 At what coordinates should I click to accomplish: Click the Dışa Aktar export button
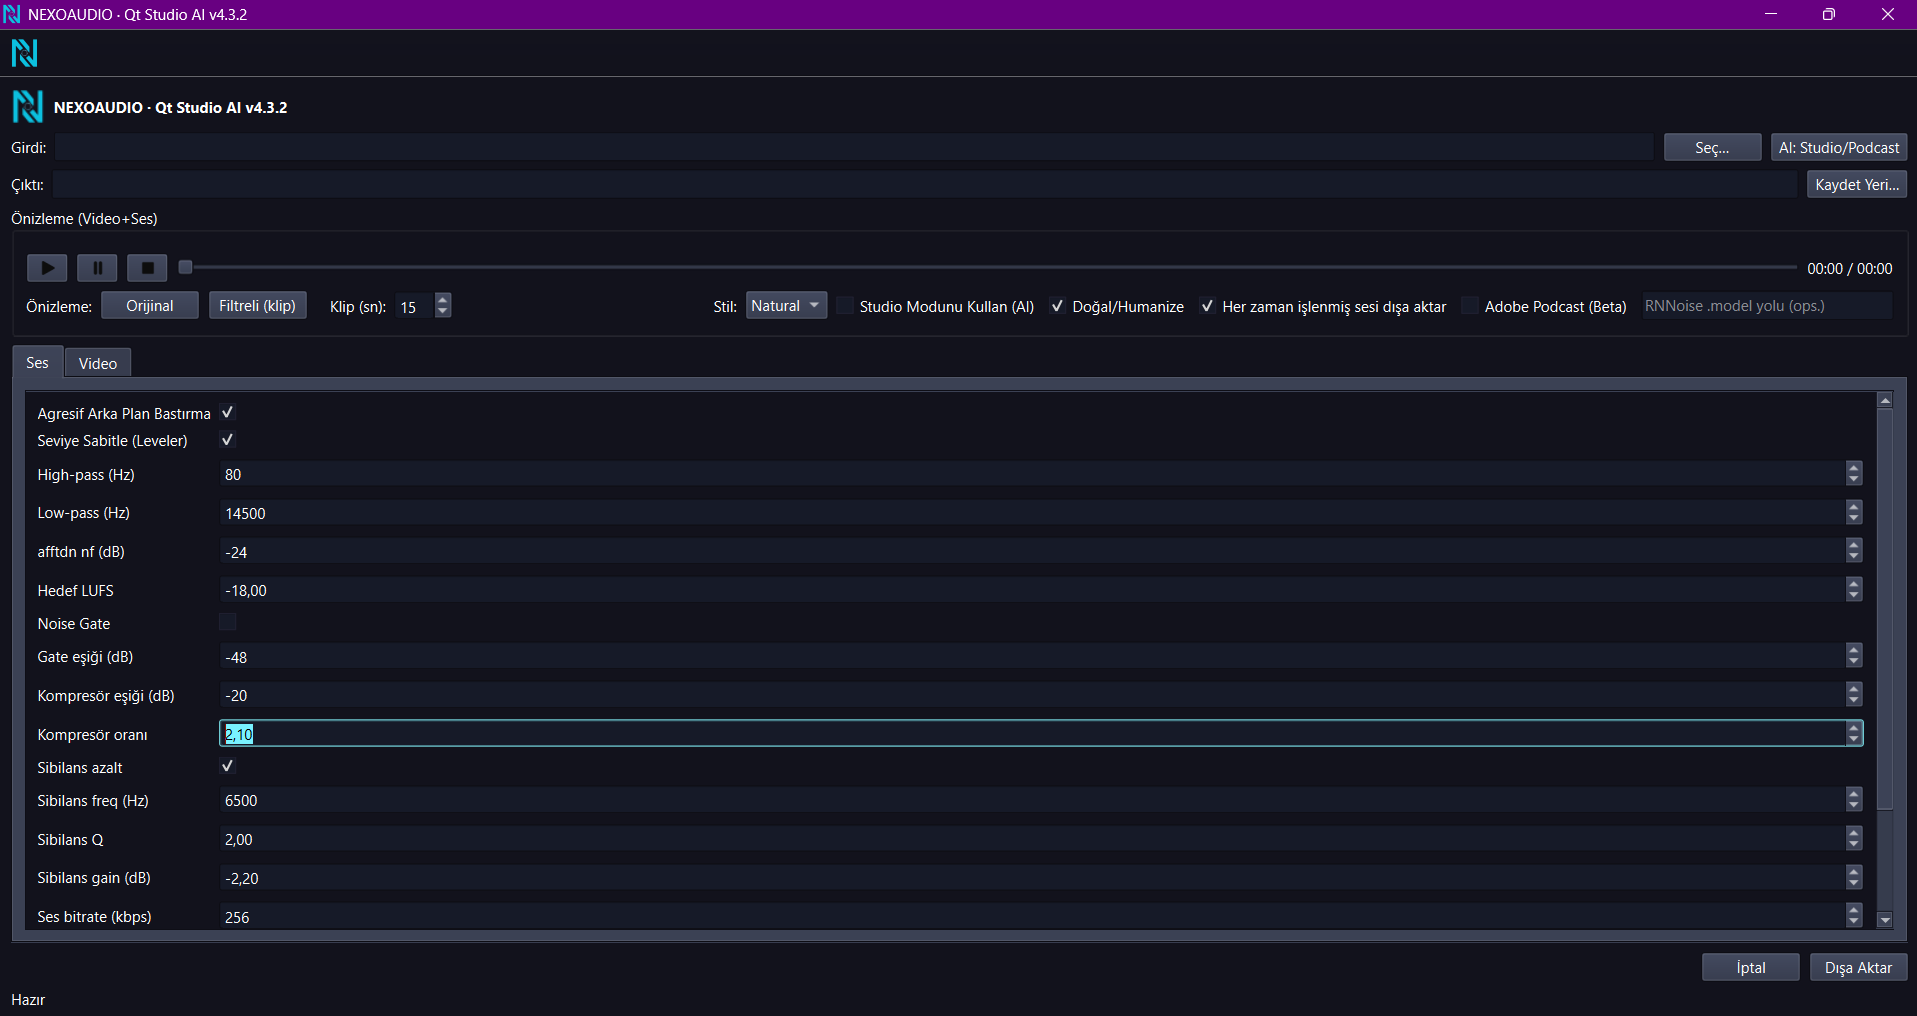pyautogui.click(x=1858, y=968)
